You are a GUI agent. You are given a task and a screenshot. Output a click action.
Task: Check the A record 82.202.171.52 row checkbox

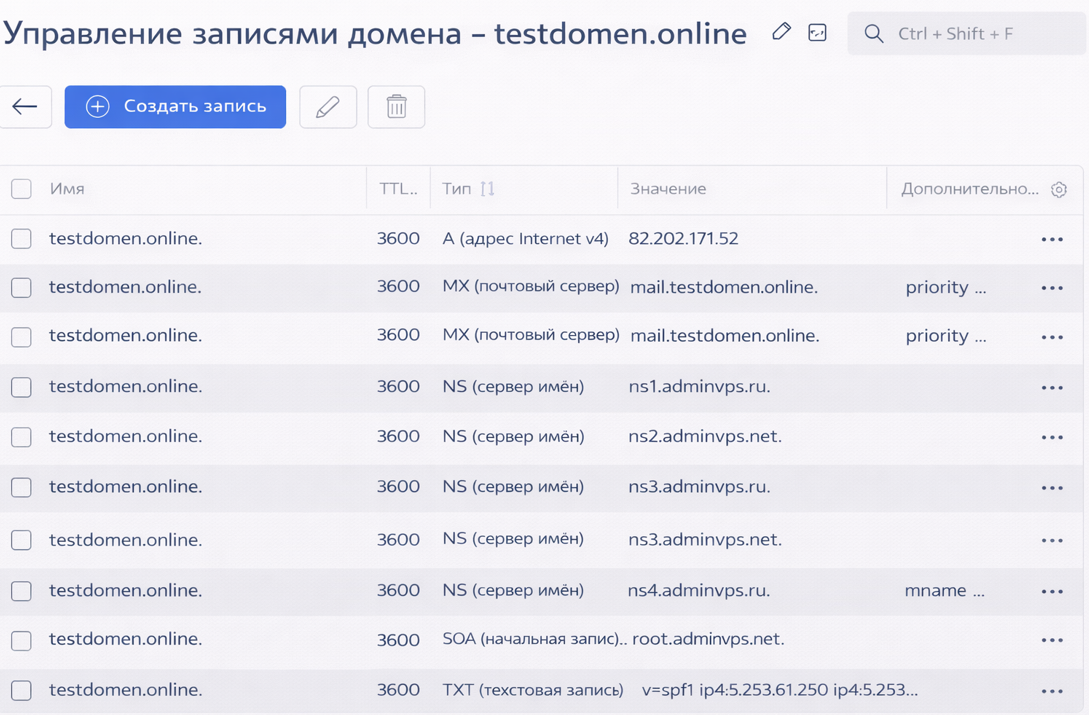point(21,239)
